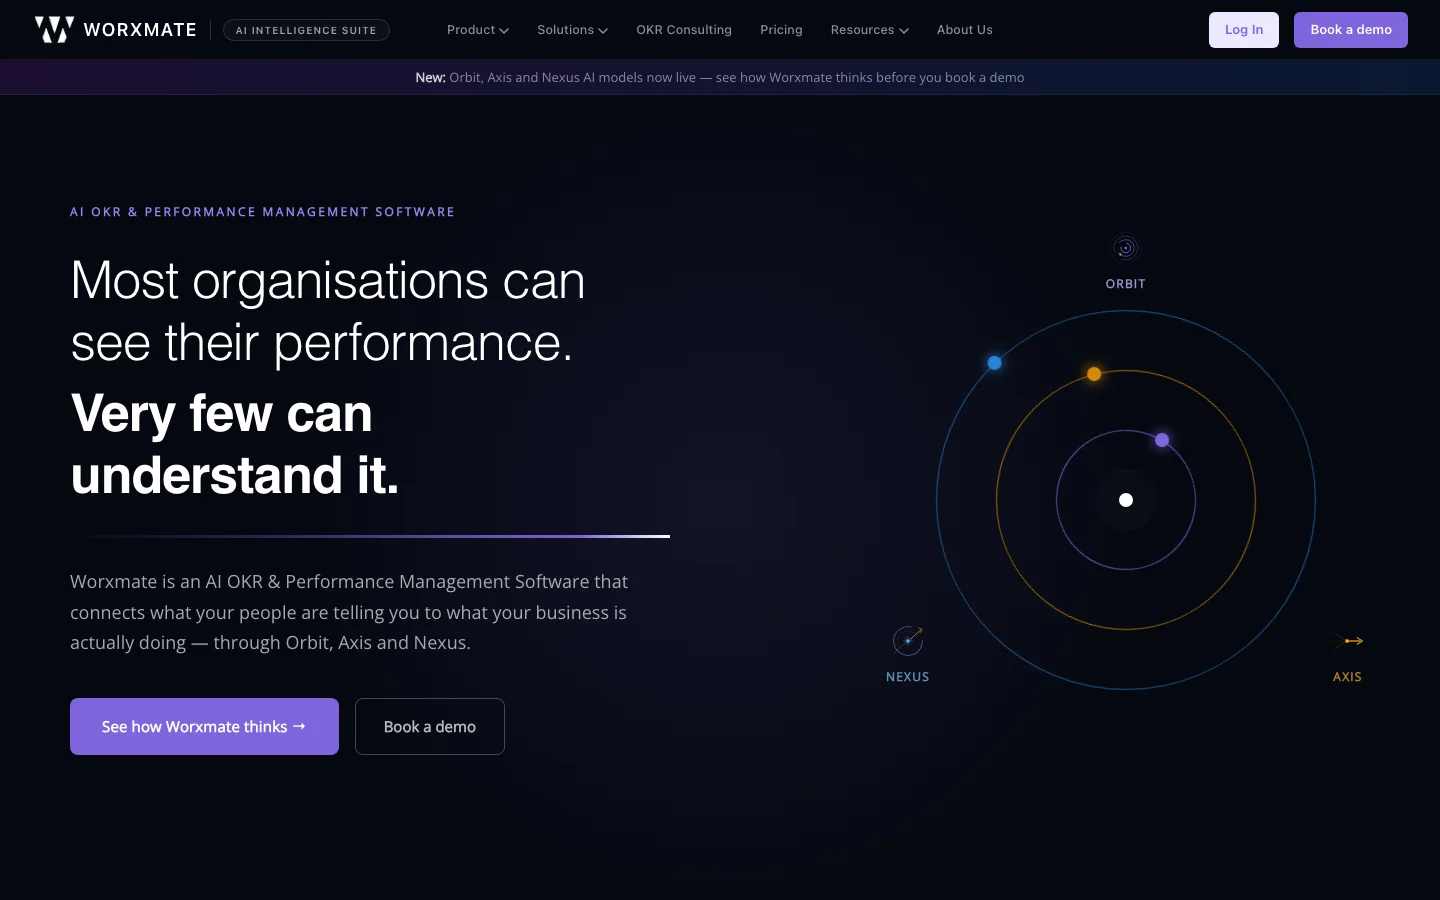Open the Orbit spiral icon
Viewport: 1440px width, 900px height.
pos(1126,248)
